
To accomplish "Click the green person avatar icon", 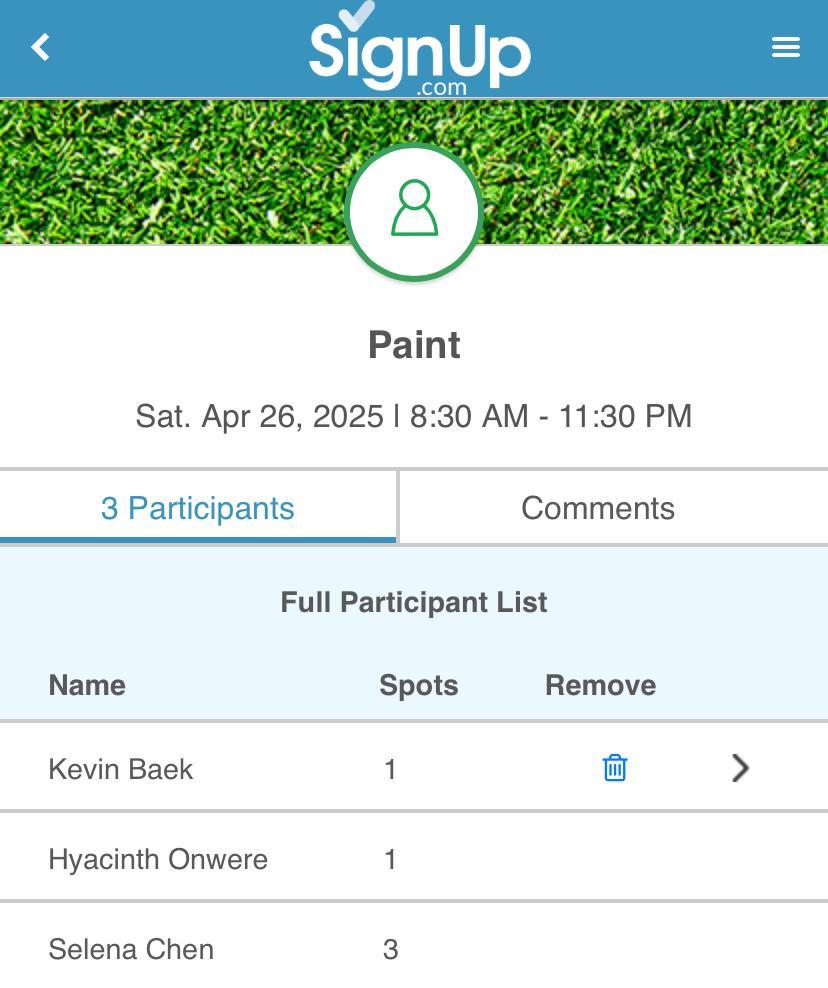I will pyautogui.click(x=414, y=211).
